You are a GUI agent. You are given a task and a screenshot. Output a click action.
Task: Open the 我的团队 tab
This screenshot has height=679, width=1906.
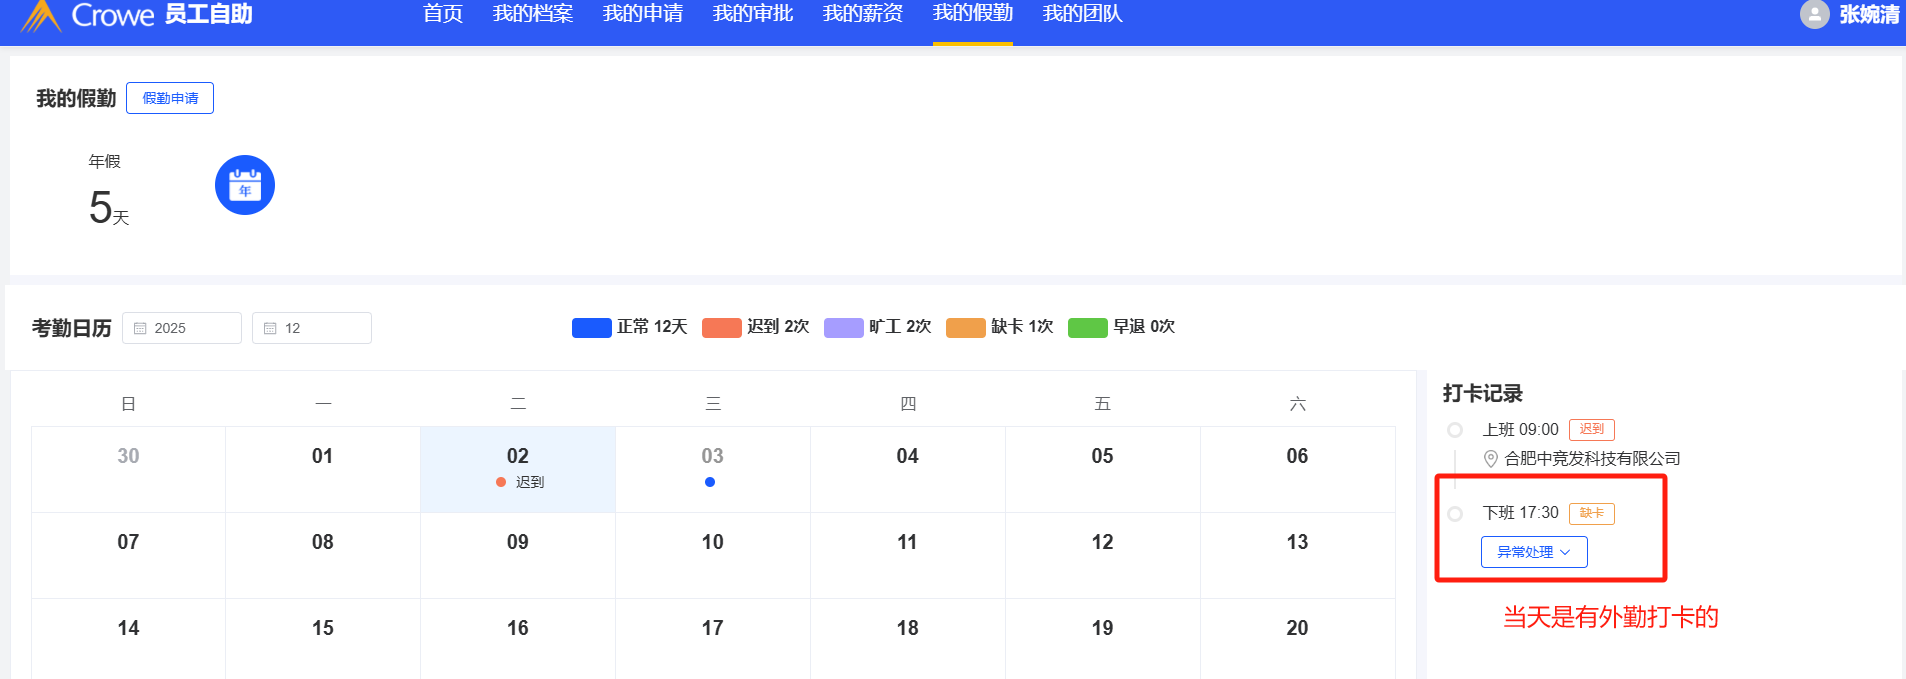[1083, 14]
